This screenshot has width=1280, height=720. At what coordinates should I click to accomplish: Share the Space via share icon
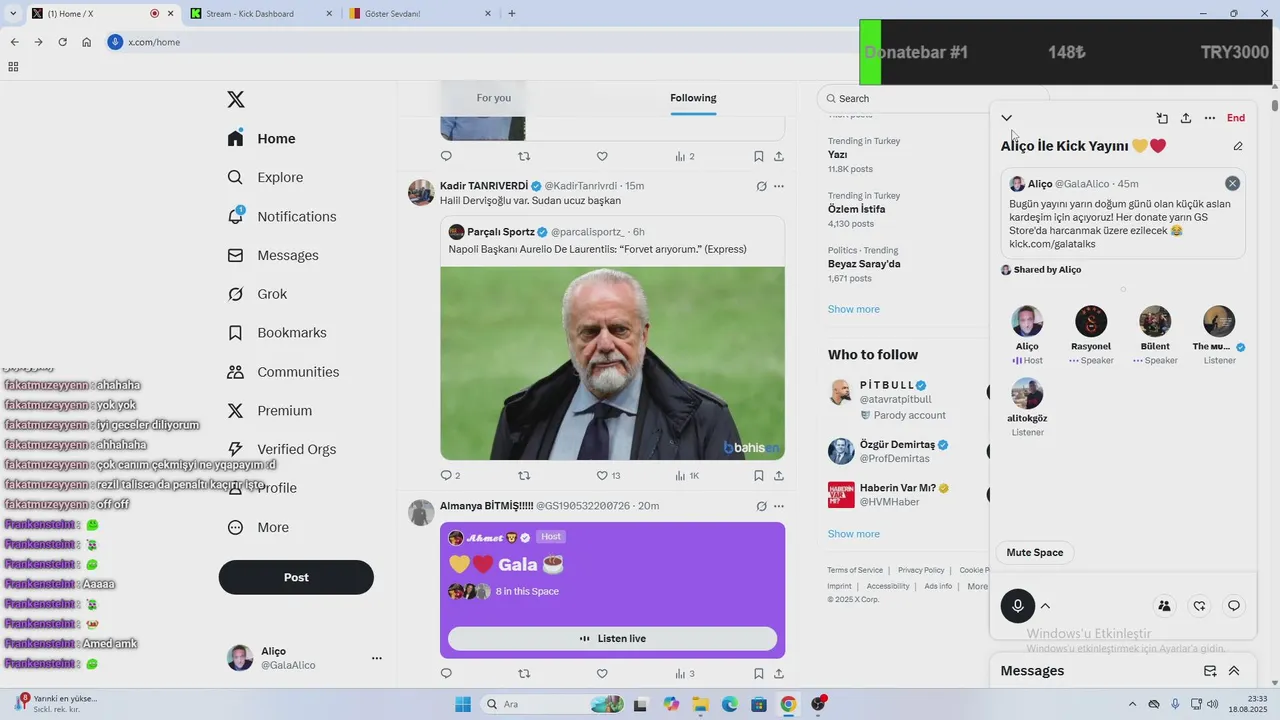click(1186, 118)
